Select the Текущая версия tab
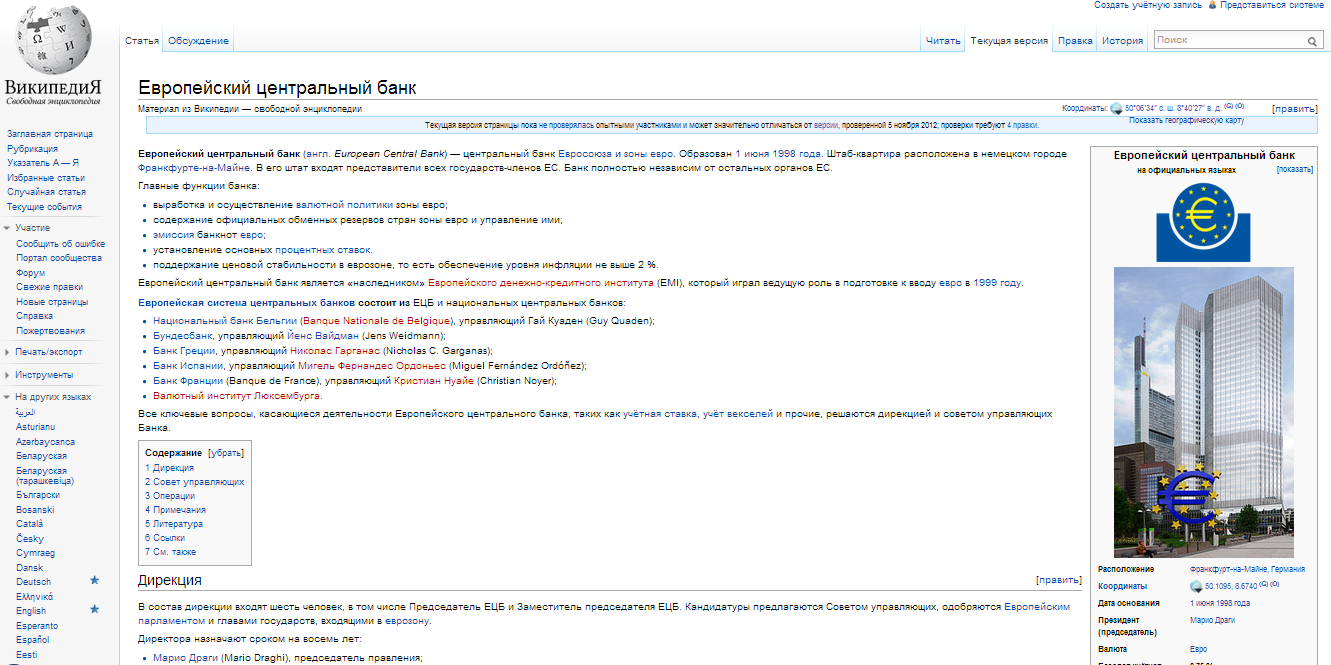This screenshot has width=1331, height=665. point(1009,41)
